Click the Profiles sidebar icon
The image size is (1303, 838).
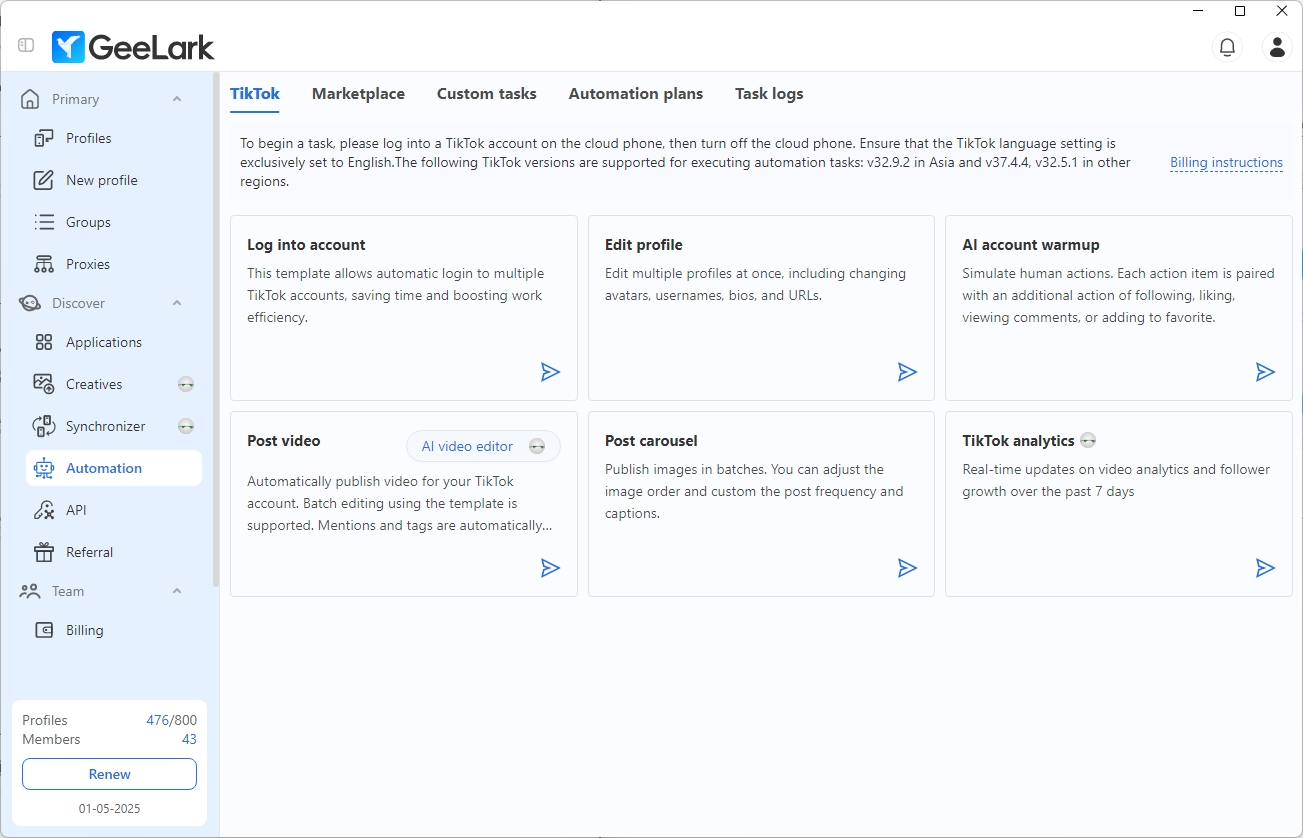pos(44,138)
